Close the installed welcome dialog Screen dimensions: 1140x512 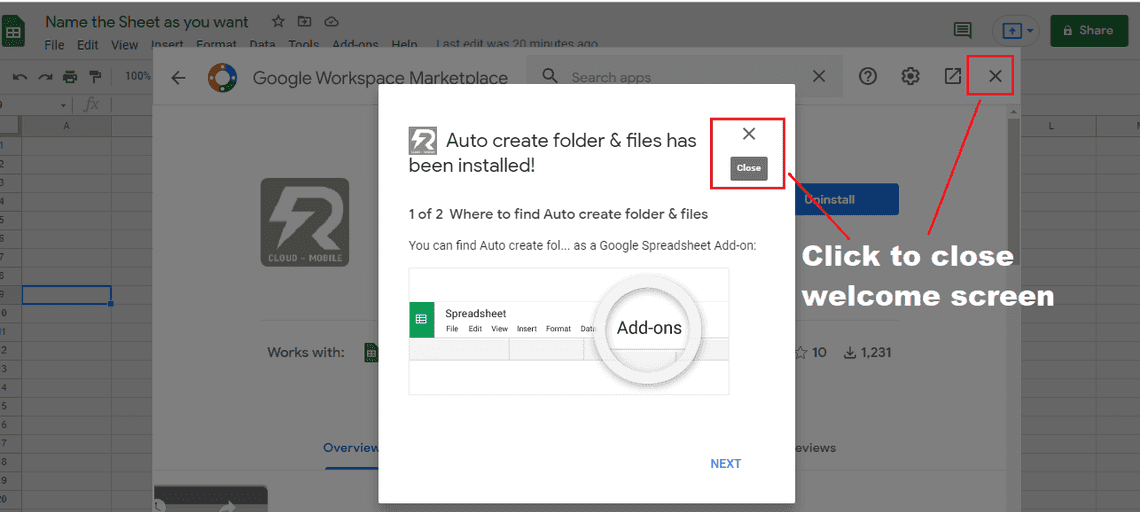point(749,135)
